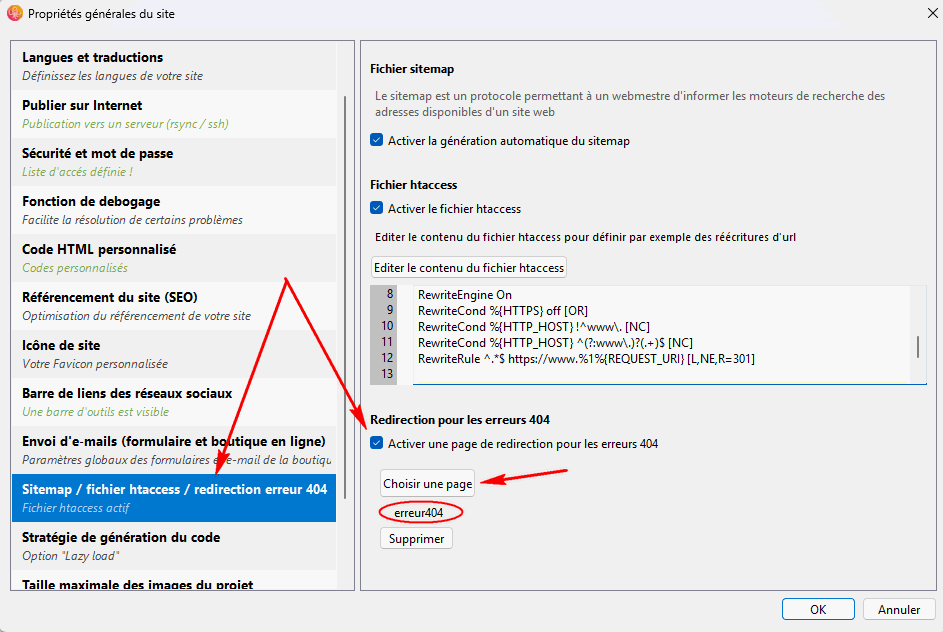The width and height of the screenshot is (943, 632).
Task: Toggle automatic sitemap generation checkbox
Action: [376, 140]
